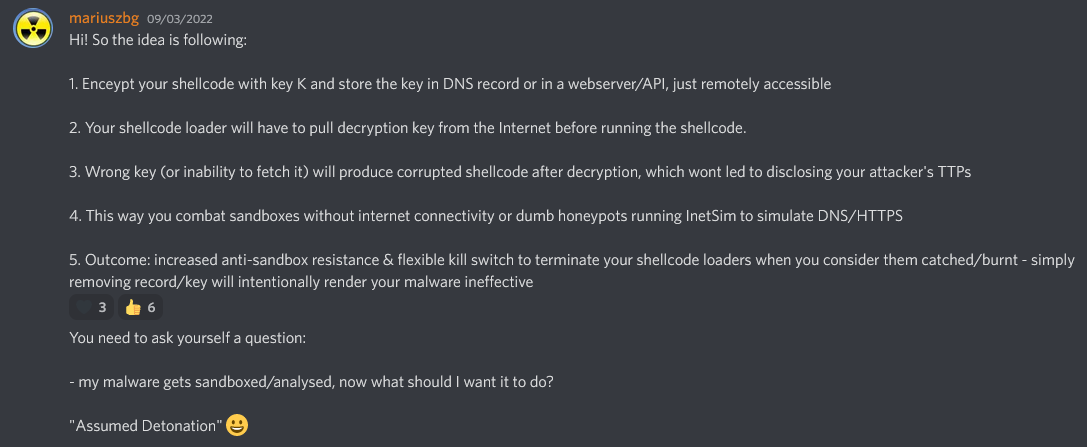
Task: Click the heart reaction count 3
Action: [x=102, y=307]
